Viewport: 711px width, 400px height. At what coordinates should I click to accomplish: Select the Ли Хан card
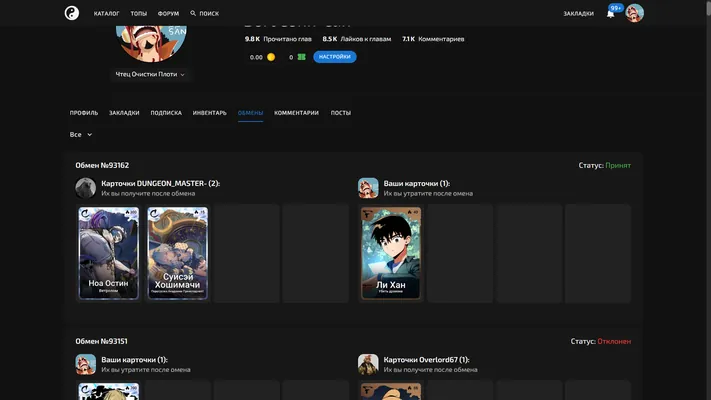tap(391, 253)
